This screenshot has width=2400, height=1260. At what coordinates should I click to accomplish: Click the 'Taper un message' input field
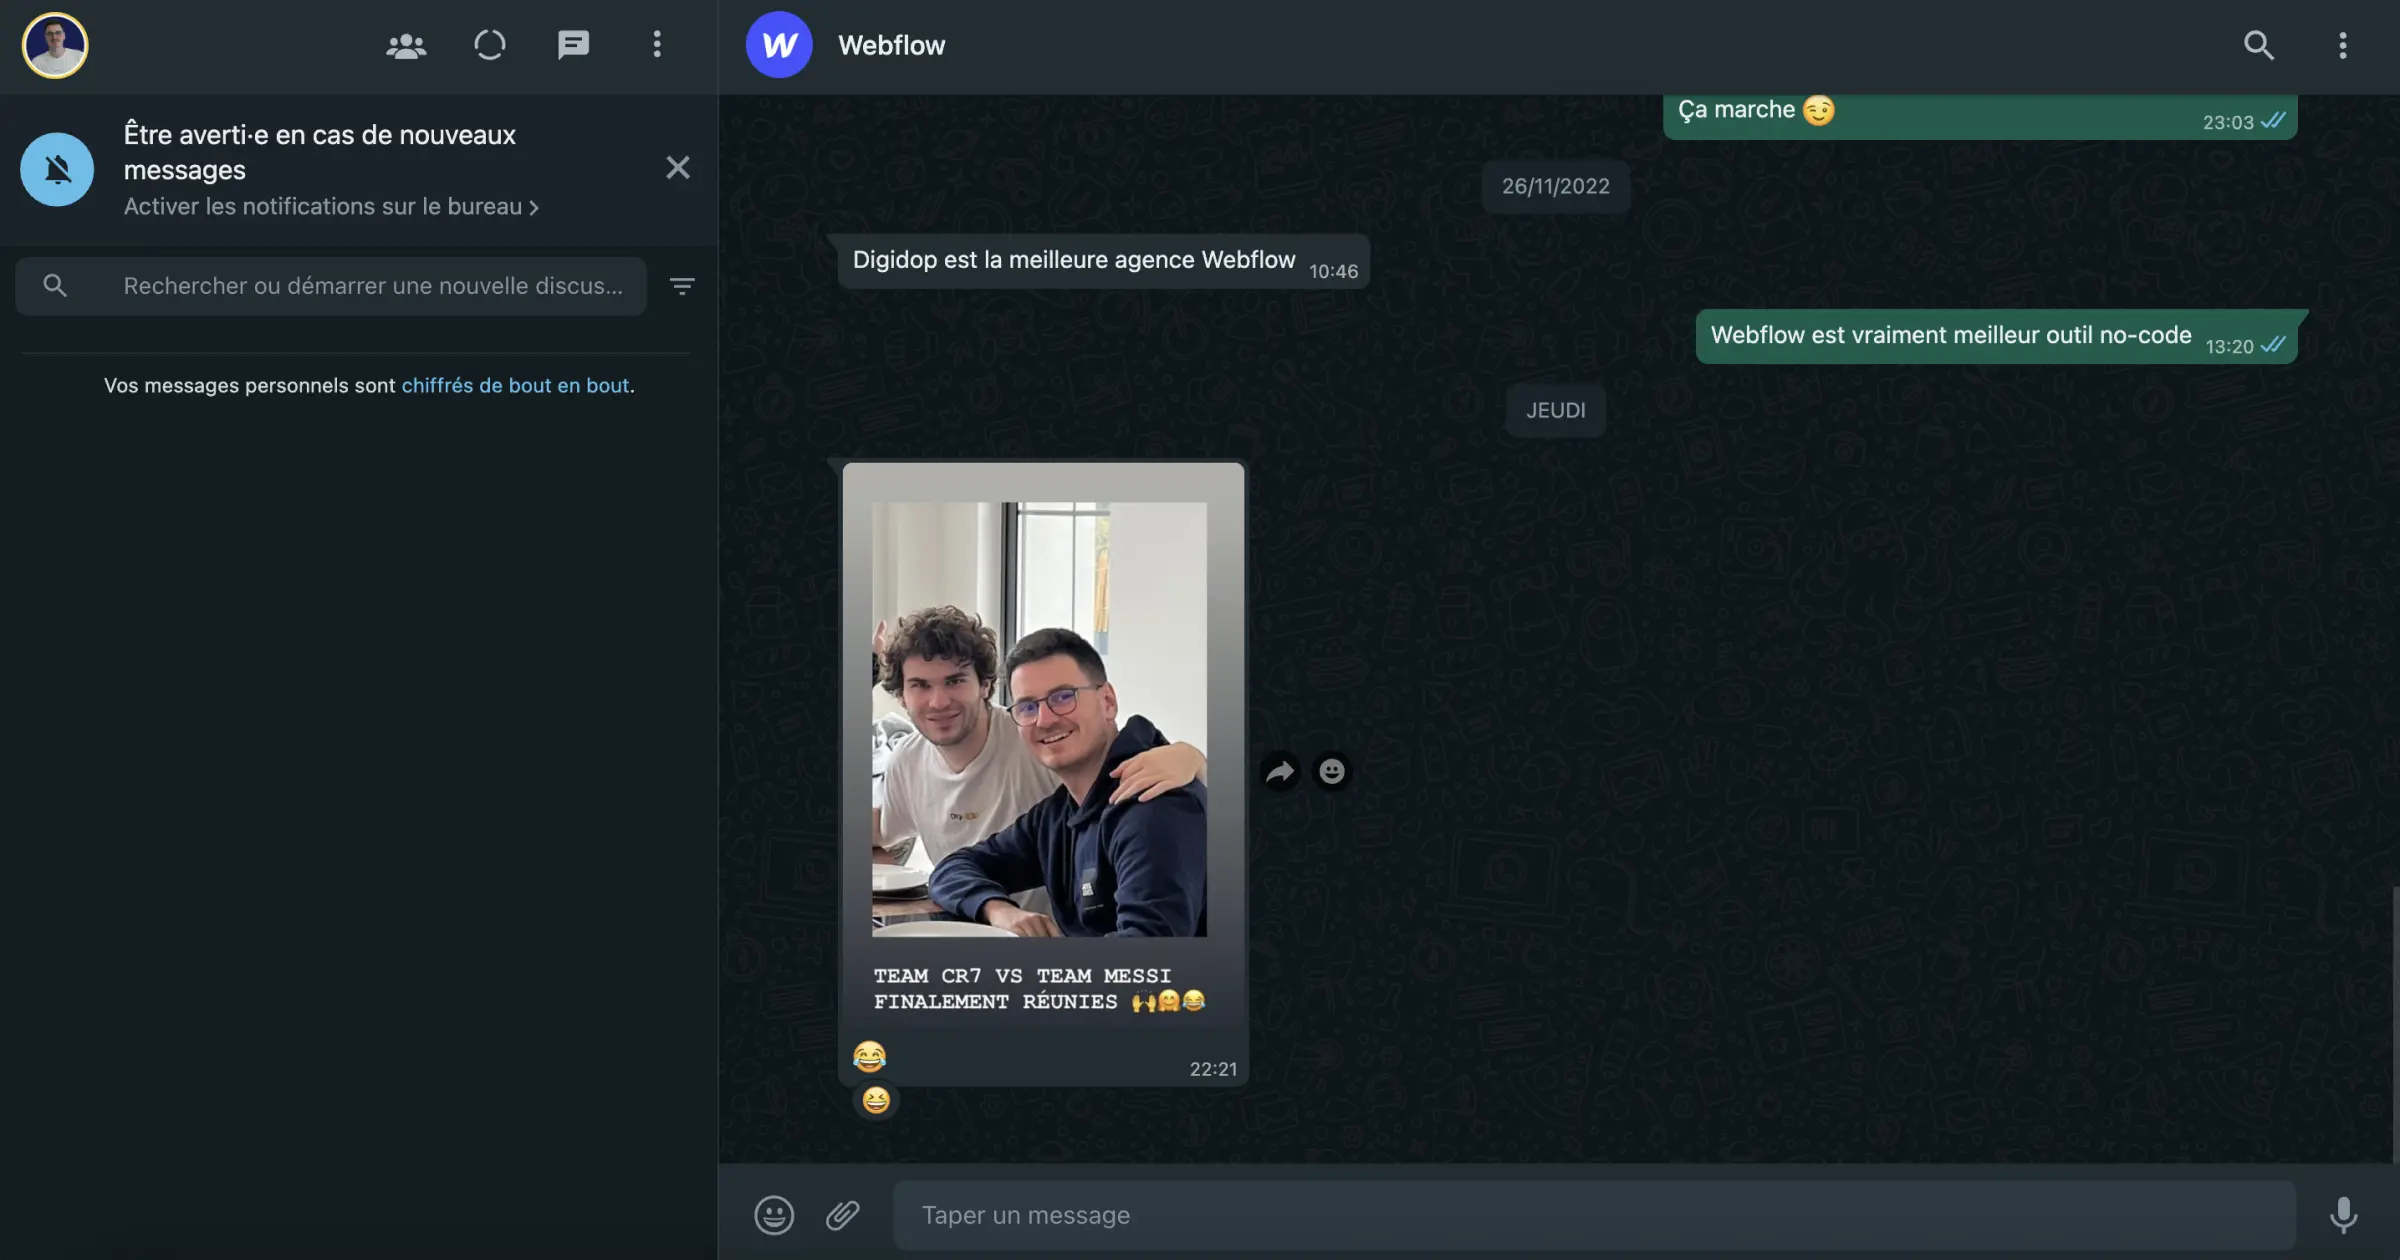(1594, 1215)
